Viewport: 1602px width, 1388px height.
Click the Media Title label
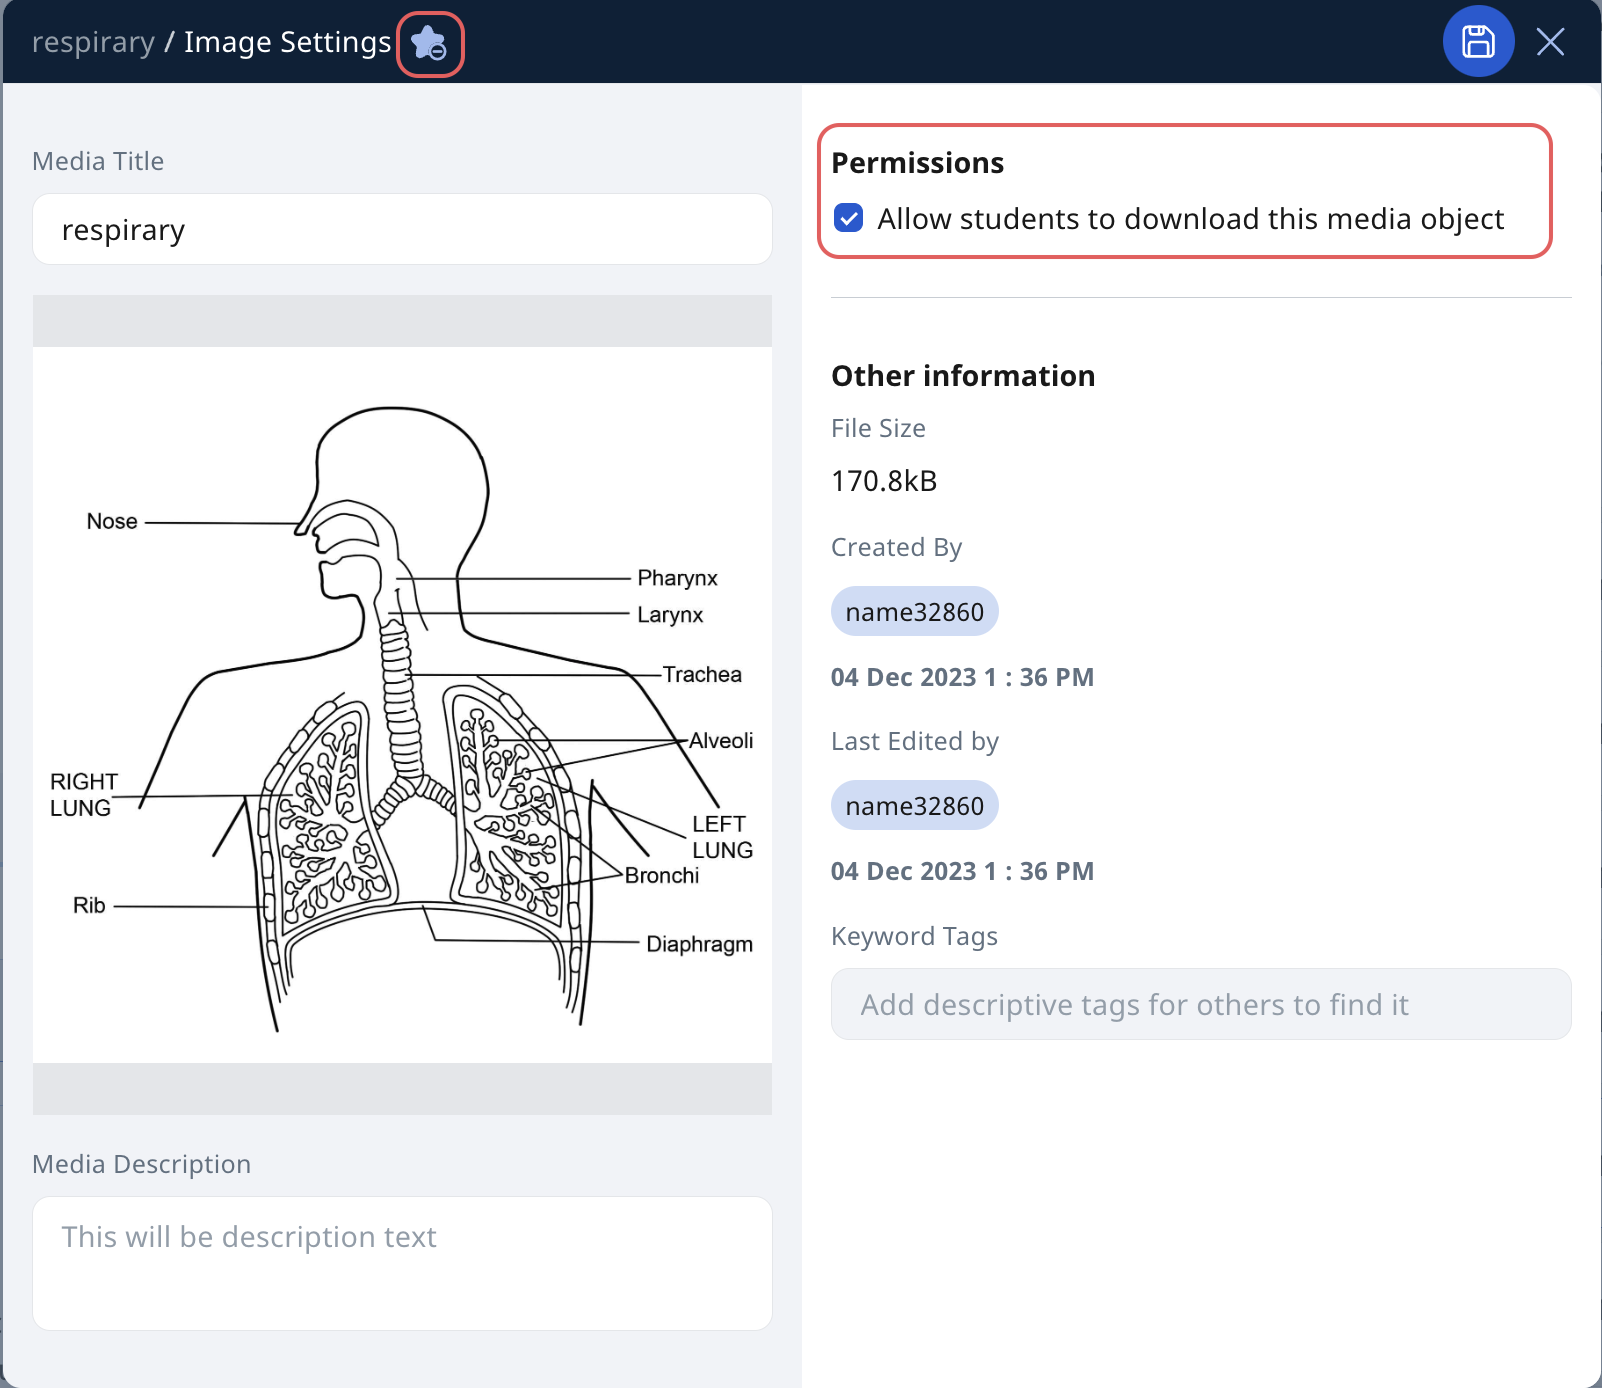pyautogui.click(x=98, y=161)
